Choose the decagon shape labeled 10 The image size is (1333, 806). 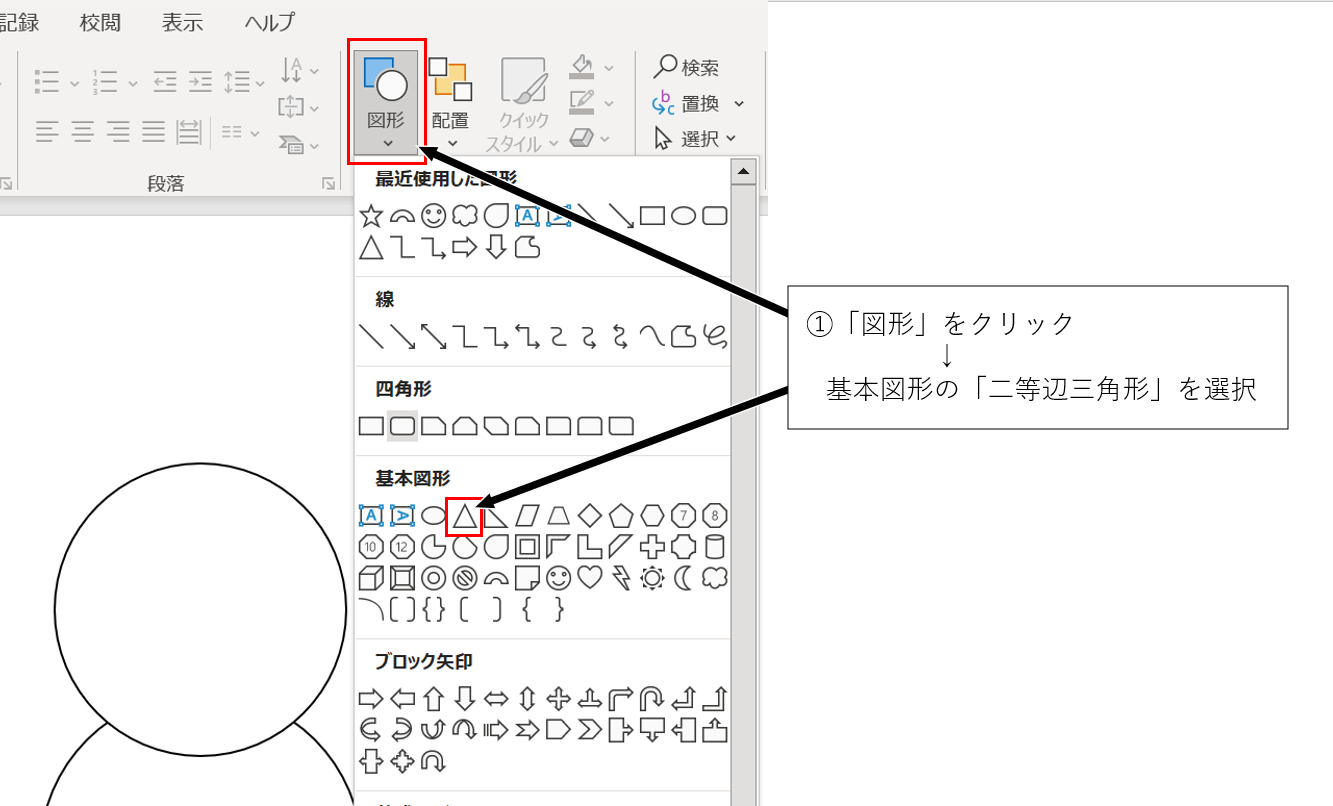click(371, 547)
